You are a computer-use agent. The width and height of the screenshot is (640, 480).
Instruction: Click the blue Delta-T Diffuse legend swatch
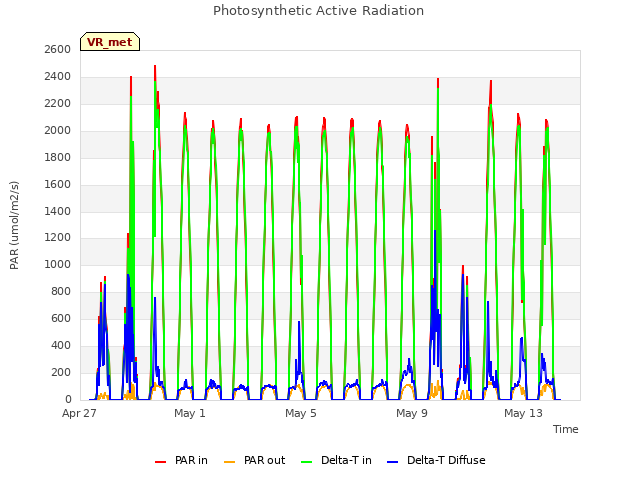pyautogui.click(x=392, y=462)
